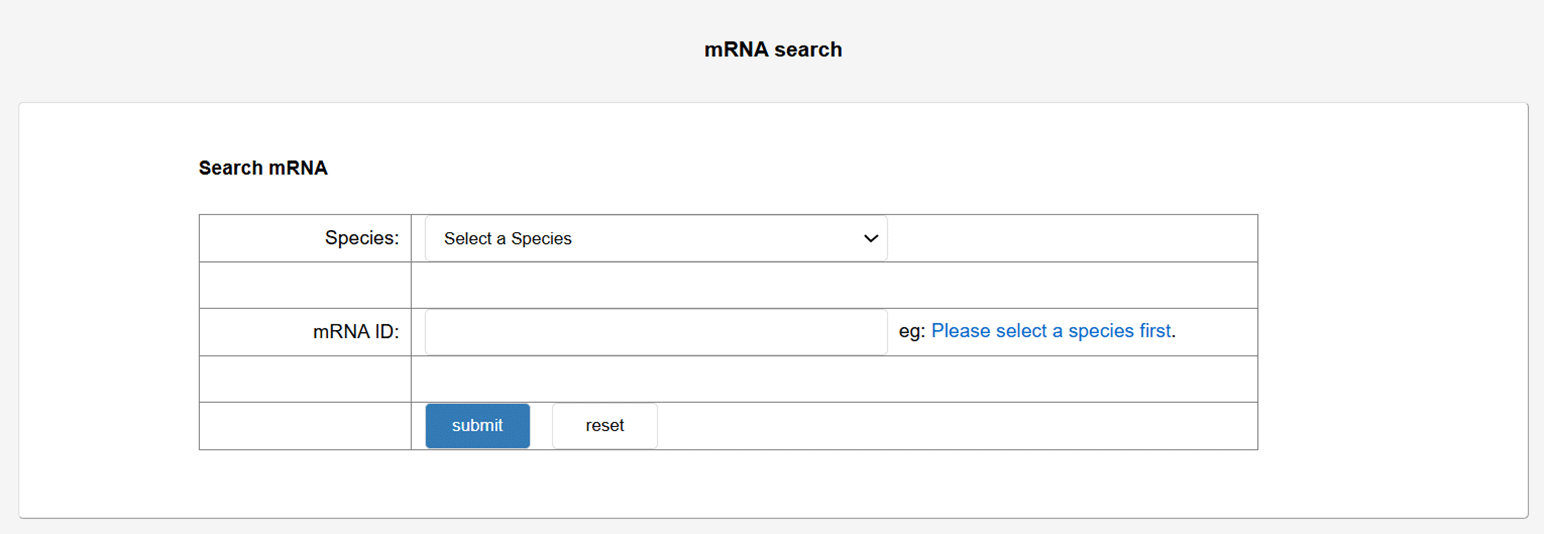Click the blank wide cell below mRNA ID field
This screenshot has width=1544, height=534.
click(834, 379)
